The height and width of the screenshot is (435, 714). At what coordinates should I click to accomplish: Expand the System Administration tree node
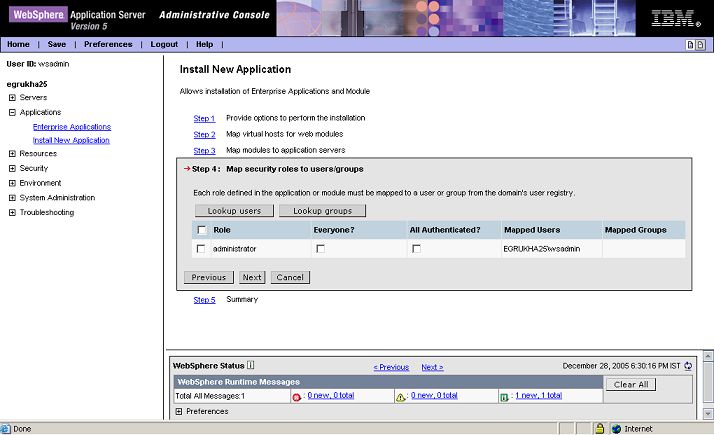tap(12, 198)
